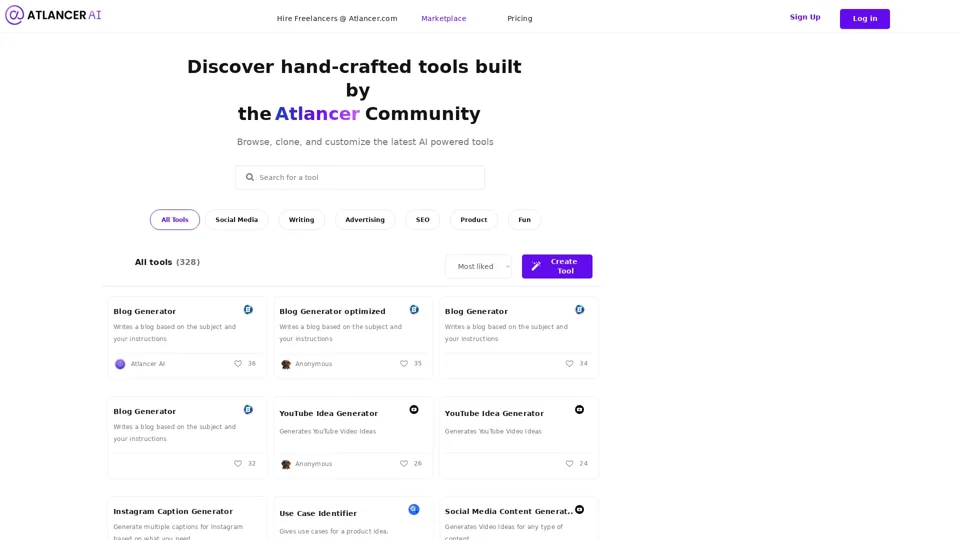This screenshot has height=540, width=960.
Task: Show Advertising tools
Action: [x=365, y=220]
